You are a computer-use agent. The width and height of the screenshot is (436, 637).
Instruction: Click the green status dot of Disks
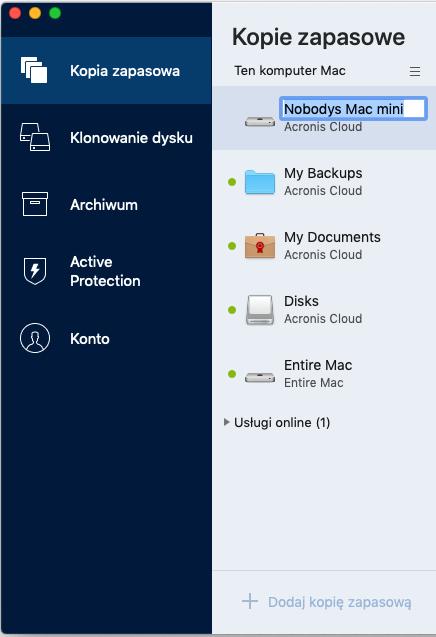232,310
